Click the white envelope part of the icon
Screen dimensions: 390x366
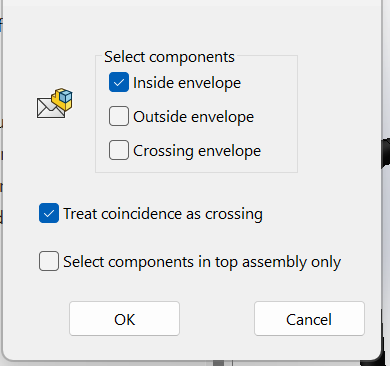[48, 108]
